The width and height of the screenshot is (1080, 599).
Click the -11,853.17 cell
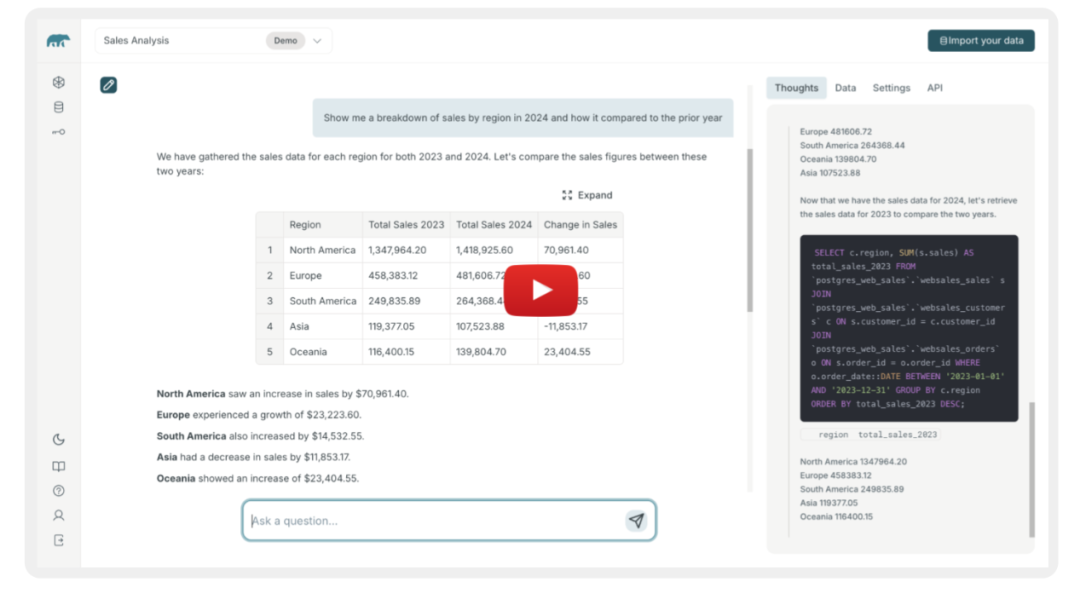(x=581, y=326)
